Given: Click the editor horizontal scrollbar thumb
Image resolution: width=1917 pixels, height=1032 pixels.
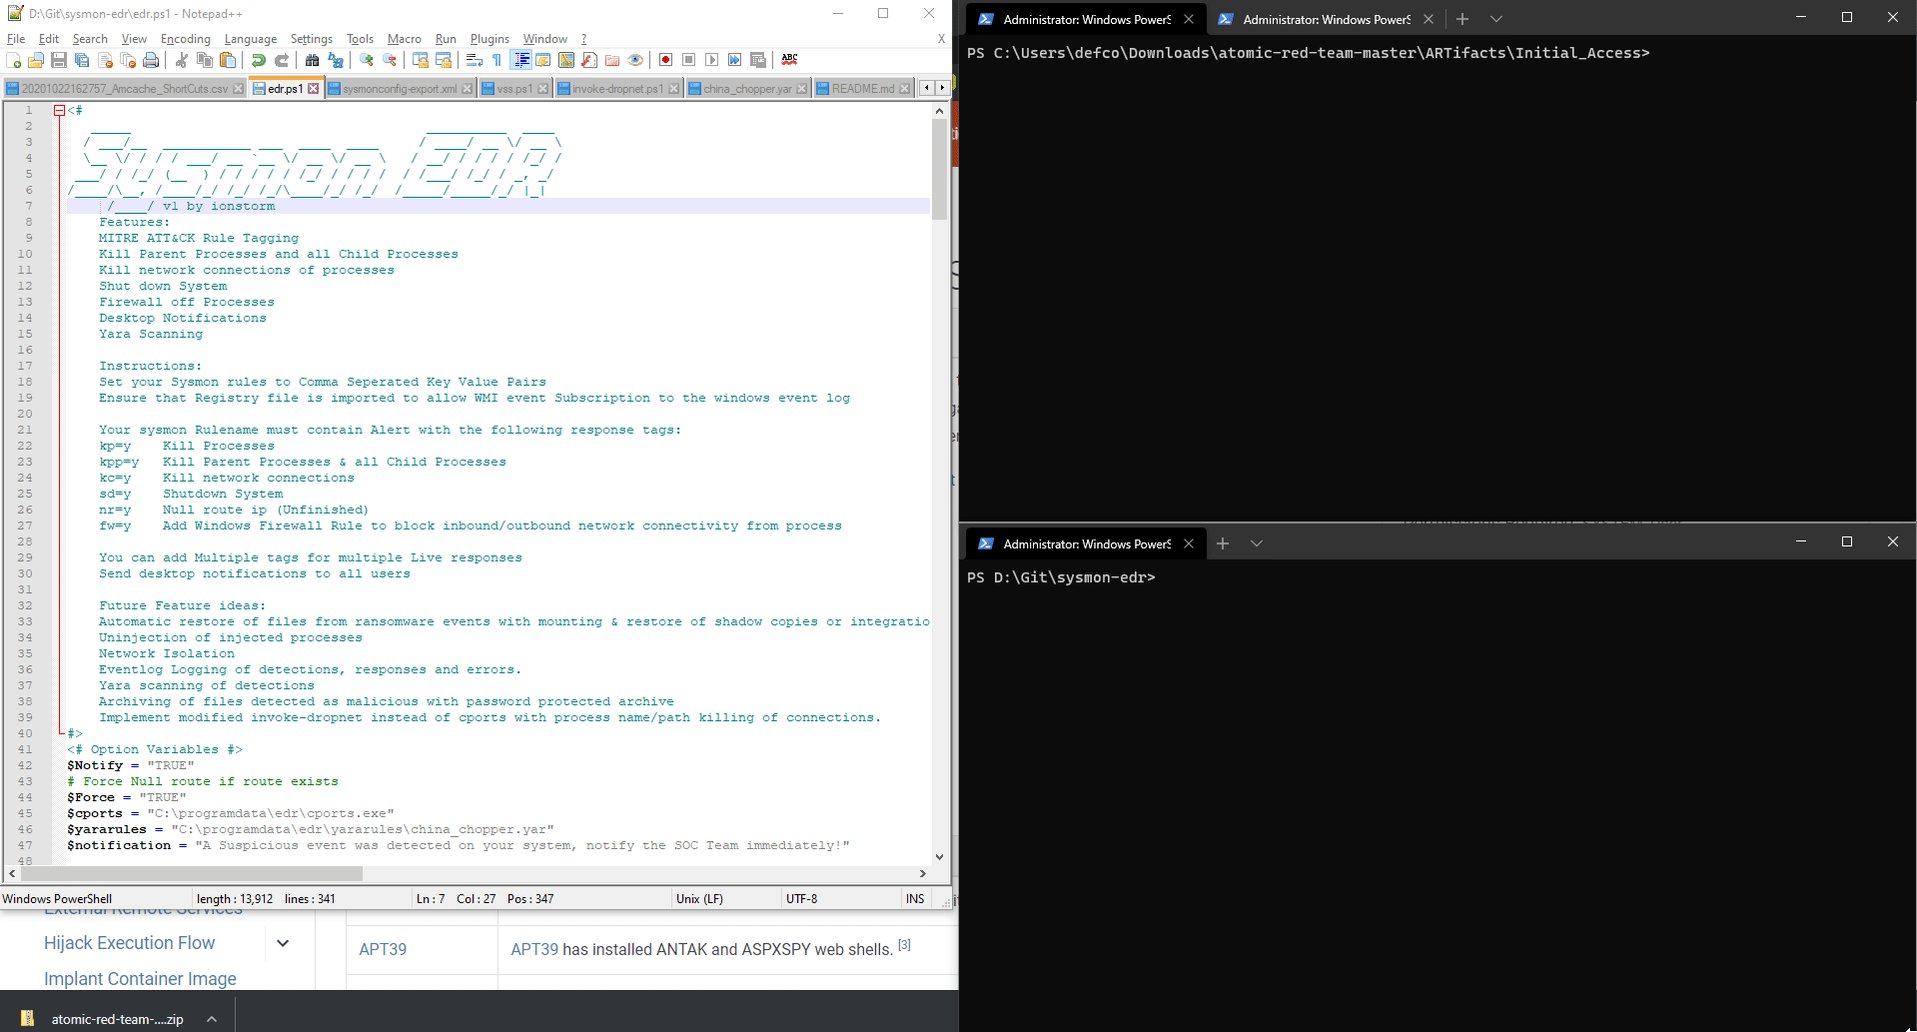Looking at the screenshot, I should [x=190, y=873].
